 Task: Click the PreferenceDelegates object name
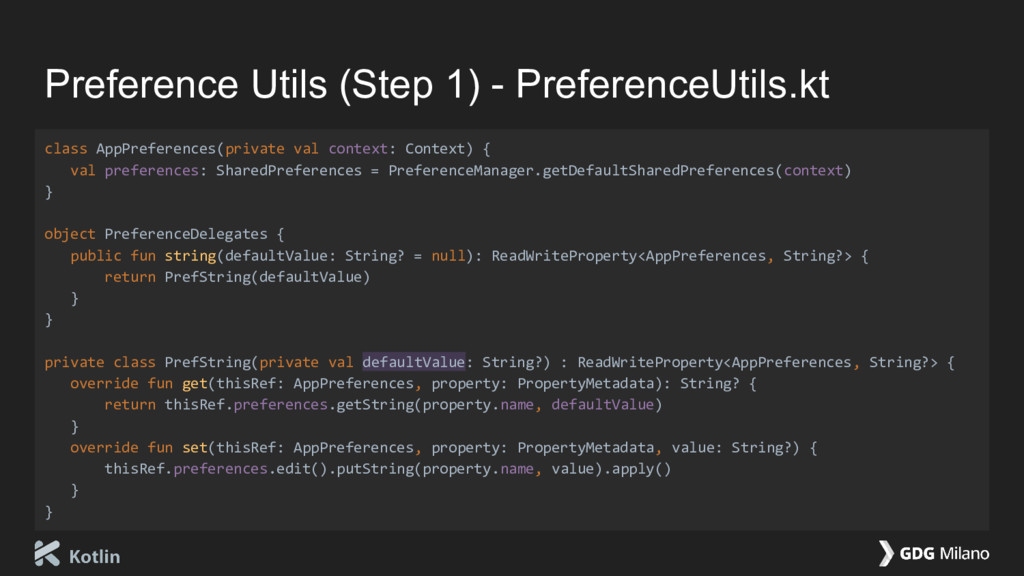pyautogui.click(x=186, y=234)
